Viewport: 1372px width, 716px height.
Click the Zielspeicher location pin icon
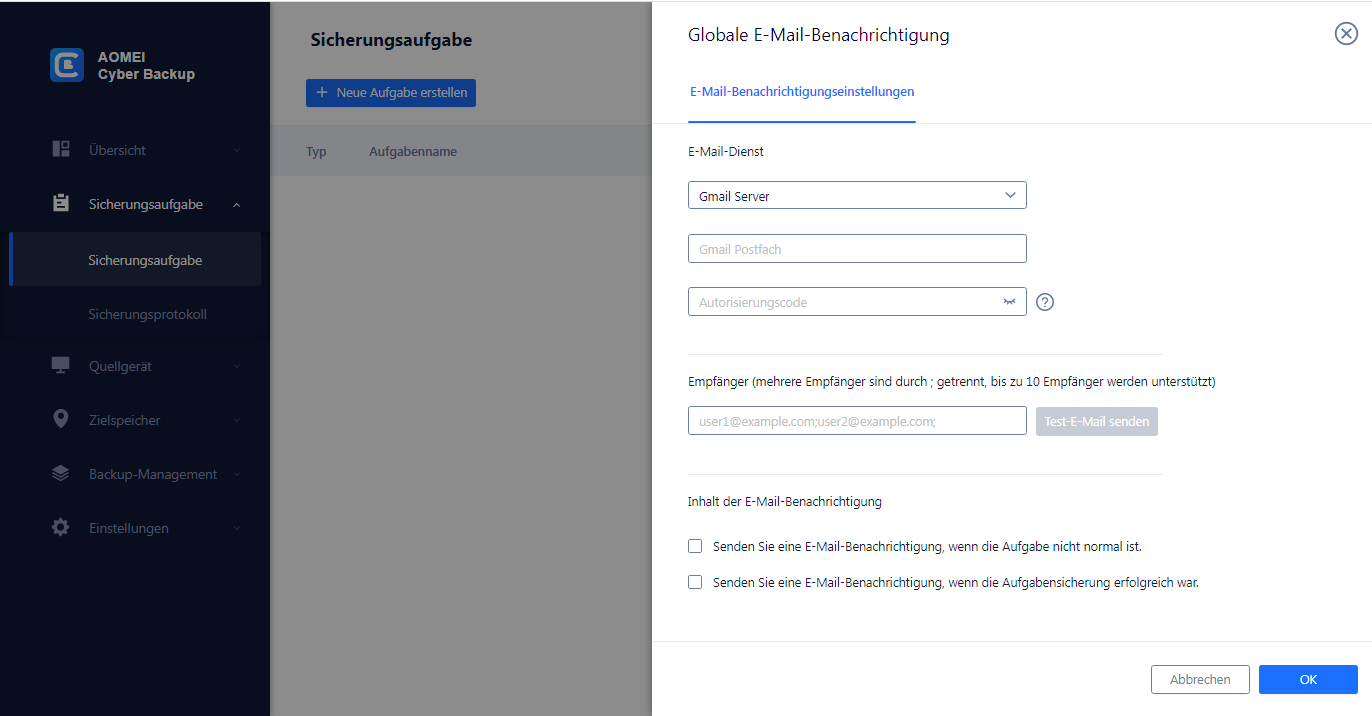point(61,420)
